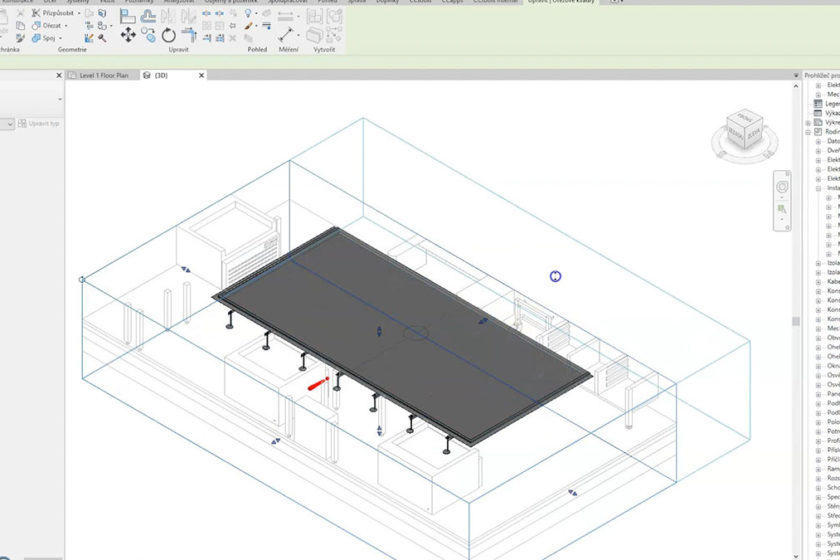Click the Align tool icon
Image resolution: width=840 pixels, height=560 pixels.
tap(128, 16)
